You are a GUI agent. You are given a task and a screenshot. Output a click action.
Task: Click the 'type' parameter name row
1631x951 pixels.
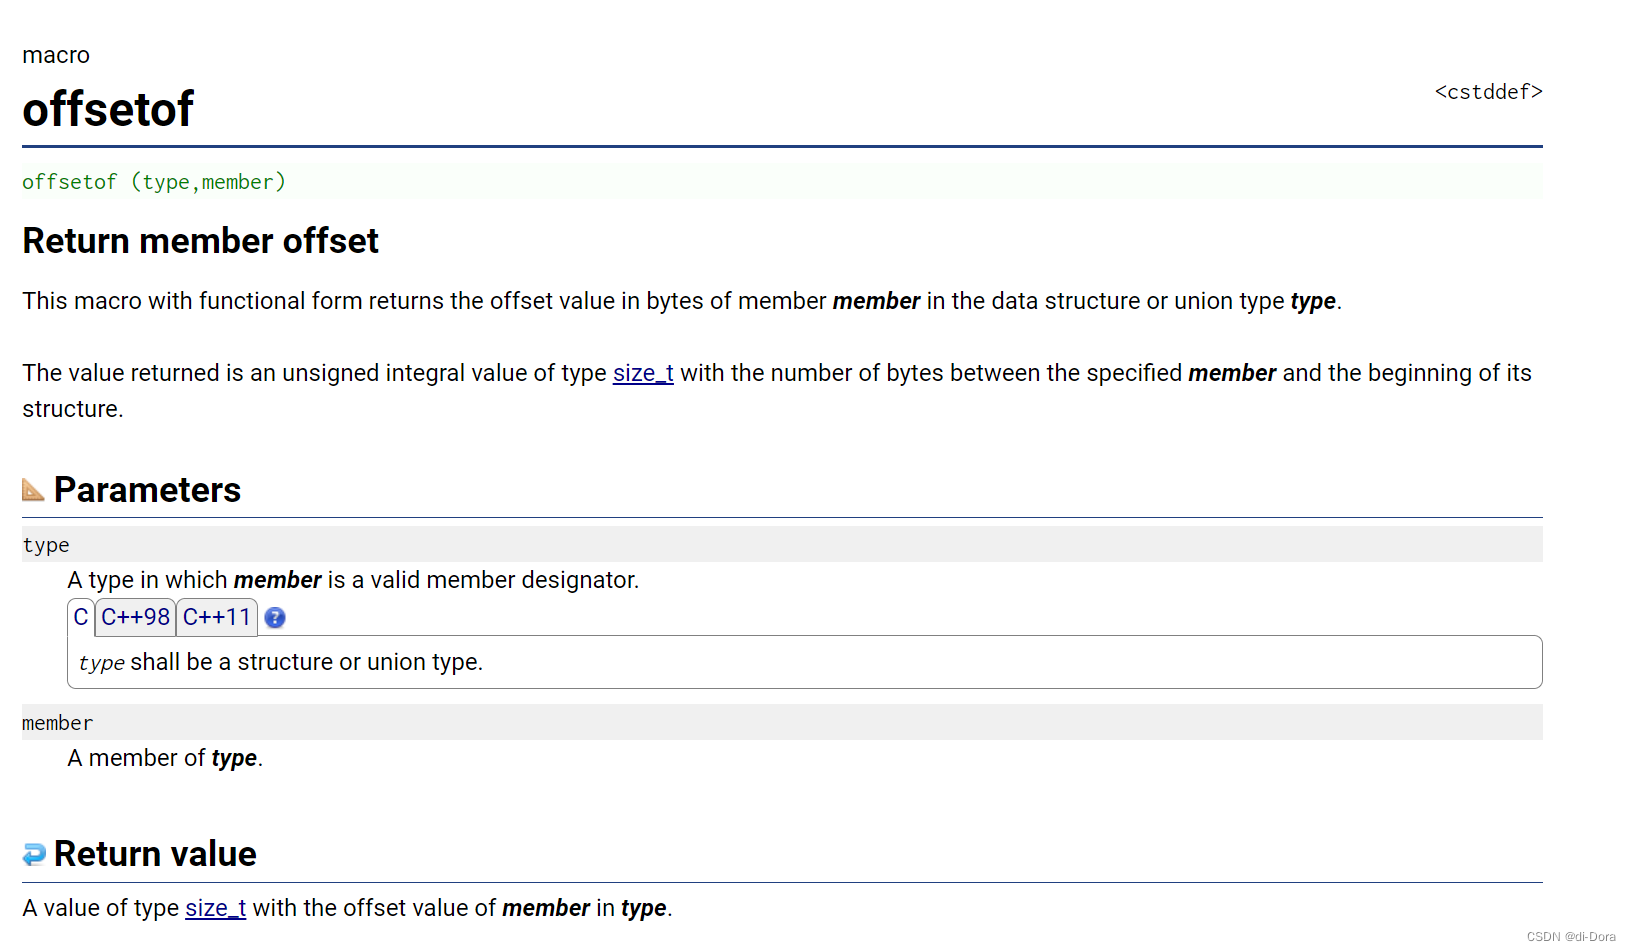pyautogui.click(x=782, y=544)
